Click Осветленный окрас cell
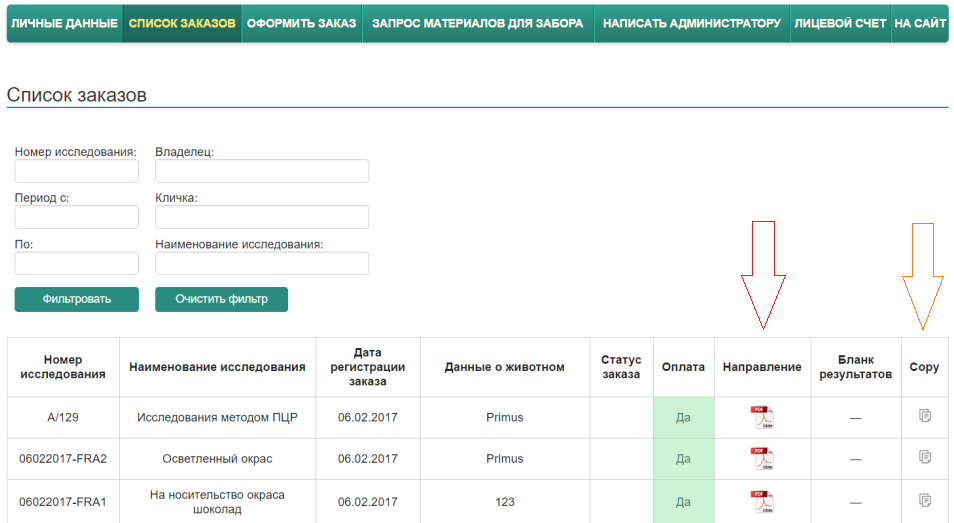Image resolution: width=954 pixels, height=523 pixels. click(x=217, y=459)
